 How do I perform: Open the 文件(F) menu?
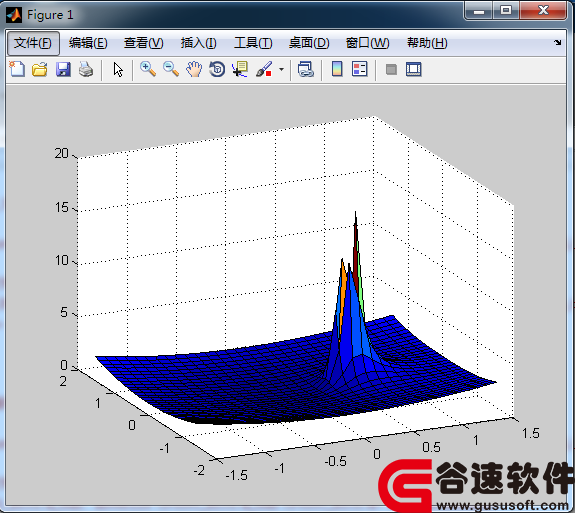33,43
